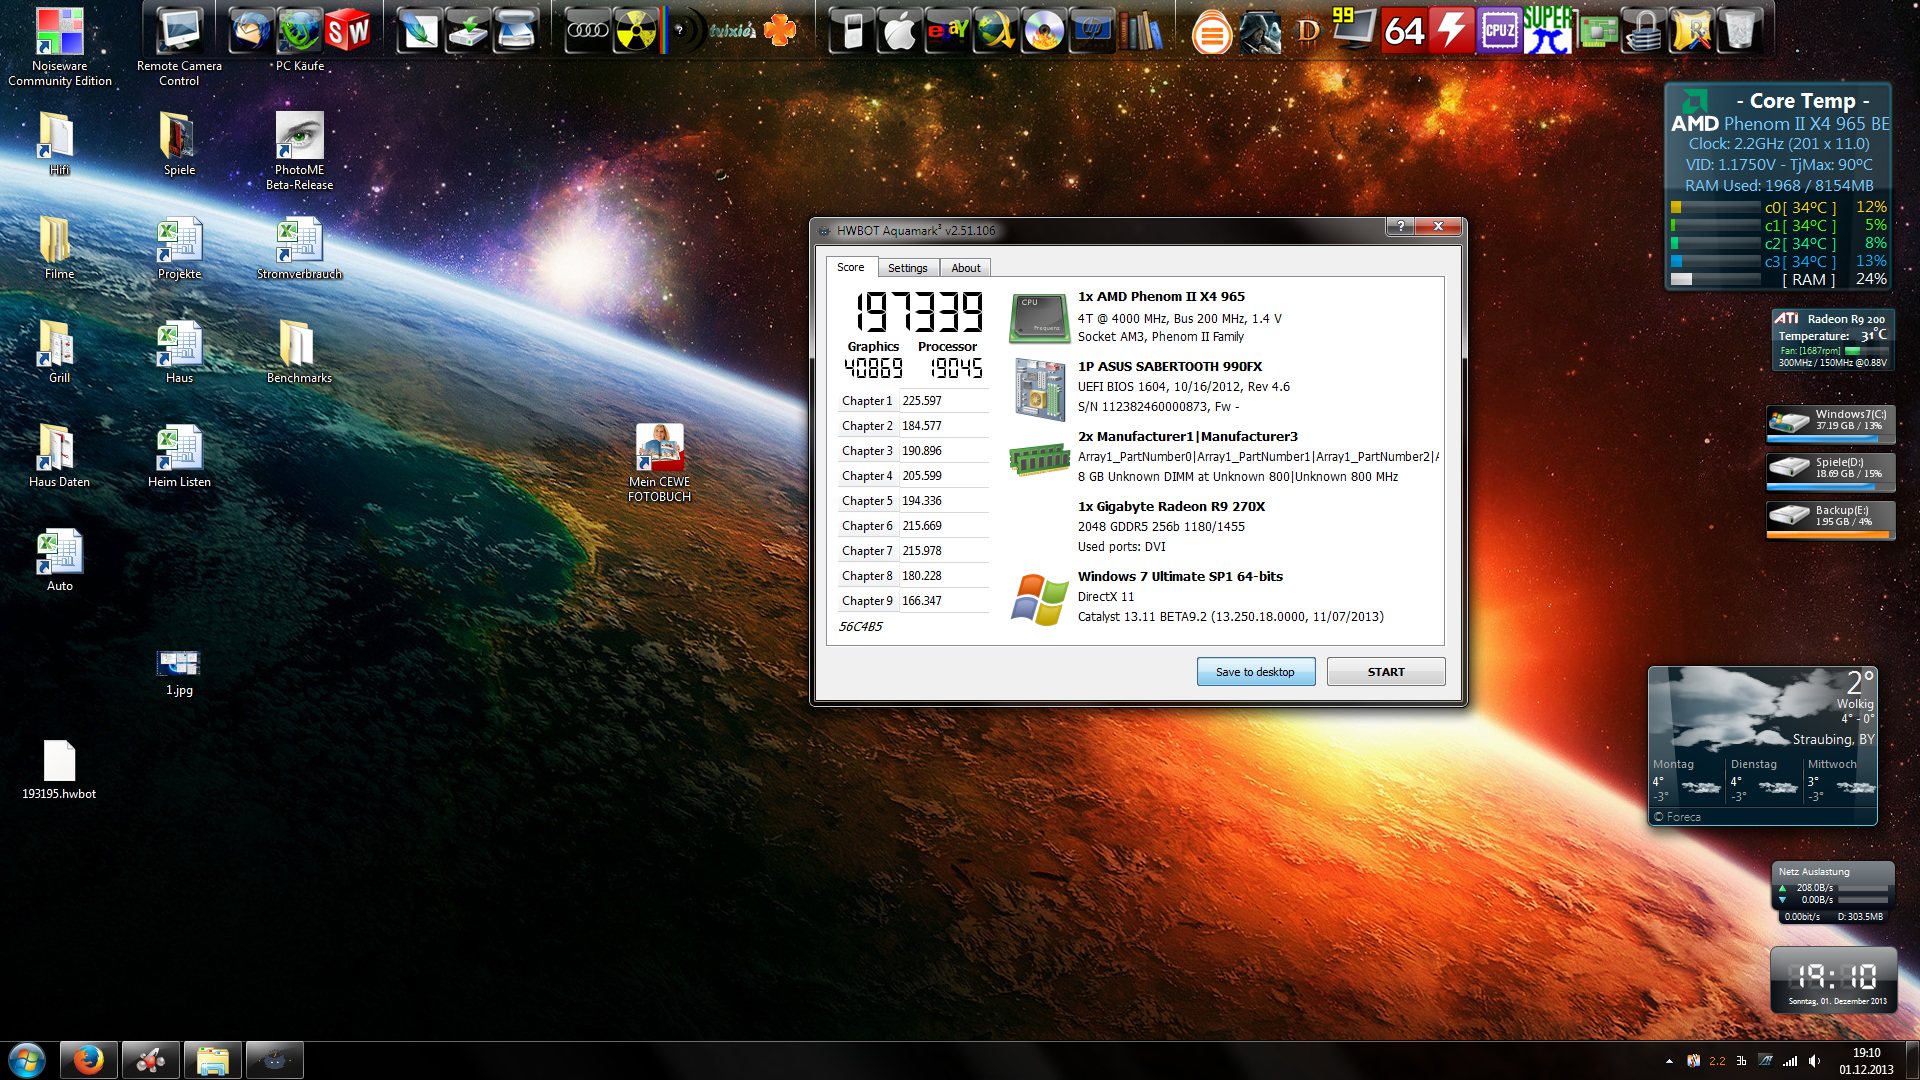Screen dimensions: 1920x1080
Task: Click the padlock dock icon
Action: (1643, 30)
